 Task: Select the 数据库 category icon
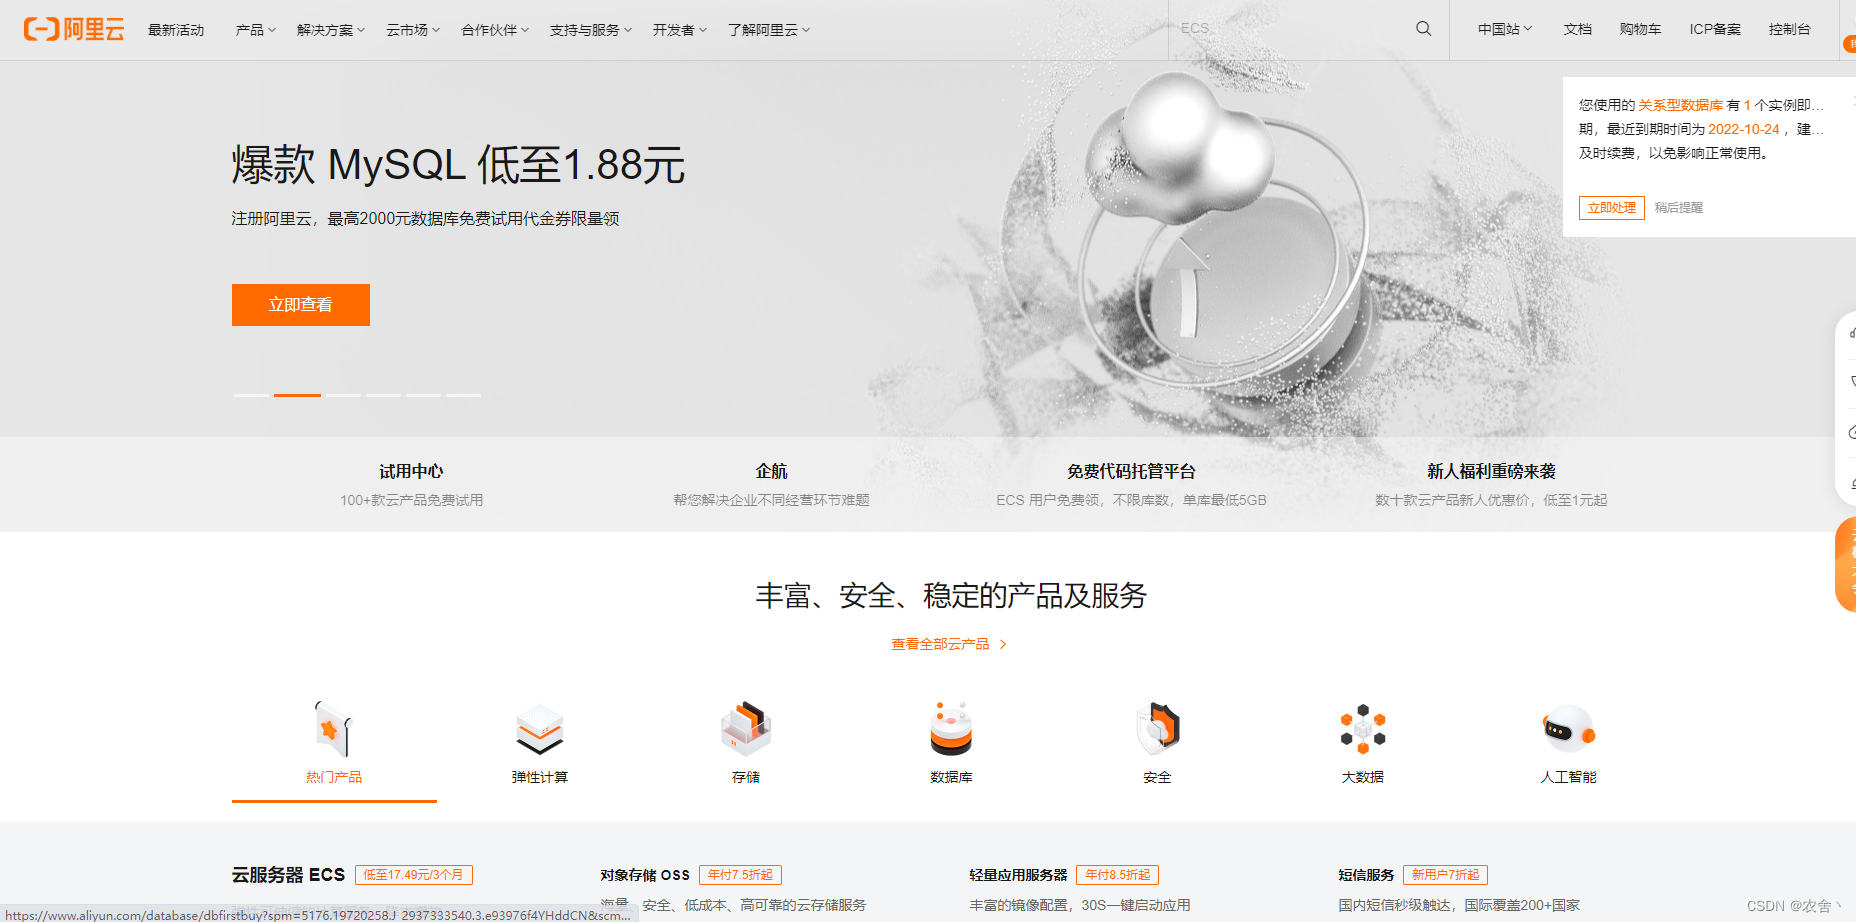pyautogui.click(x=951, y=729)
